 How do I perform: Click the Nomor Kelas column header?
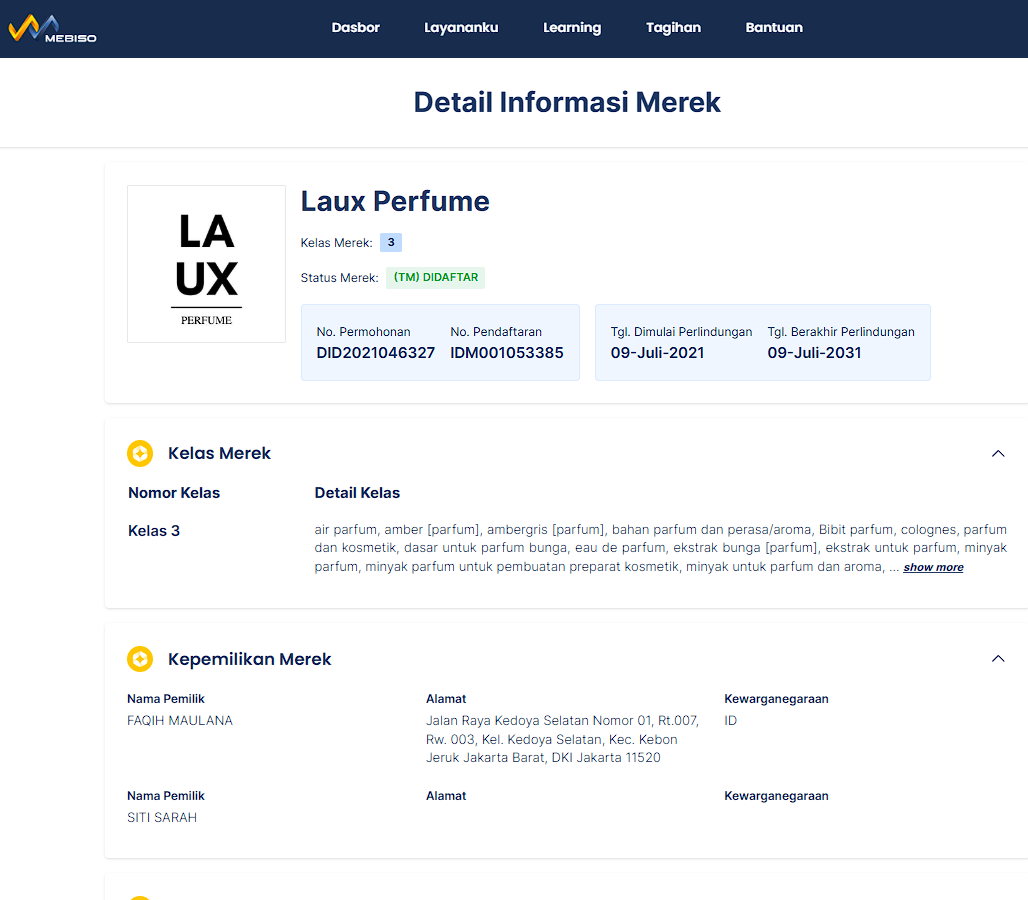click(174, 493)
